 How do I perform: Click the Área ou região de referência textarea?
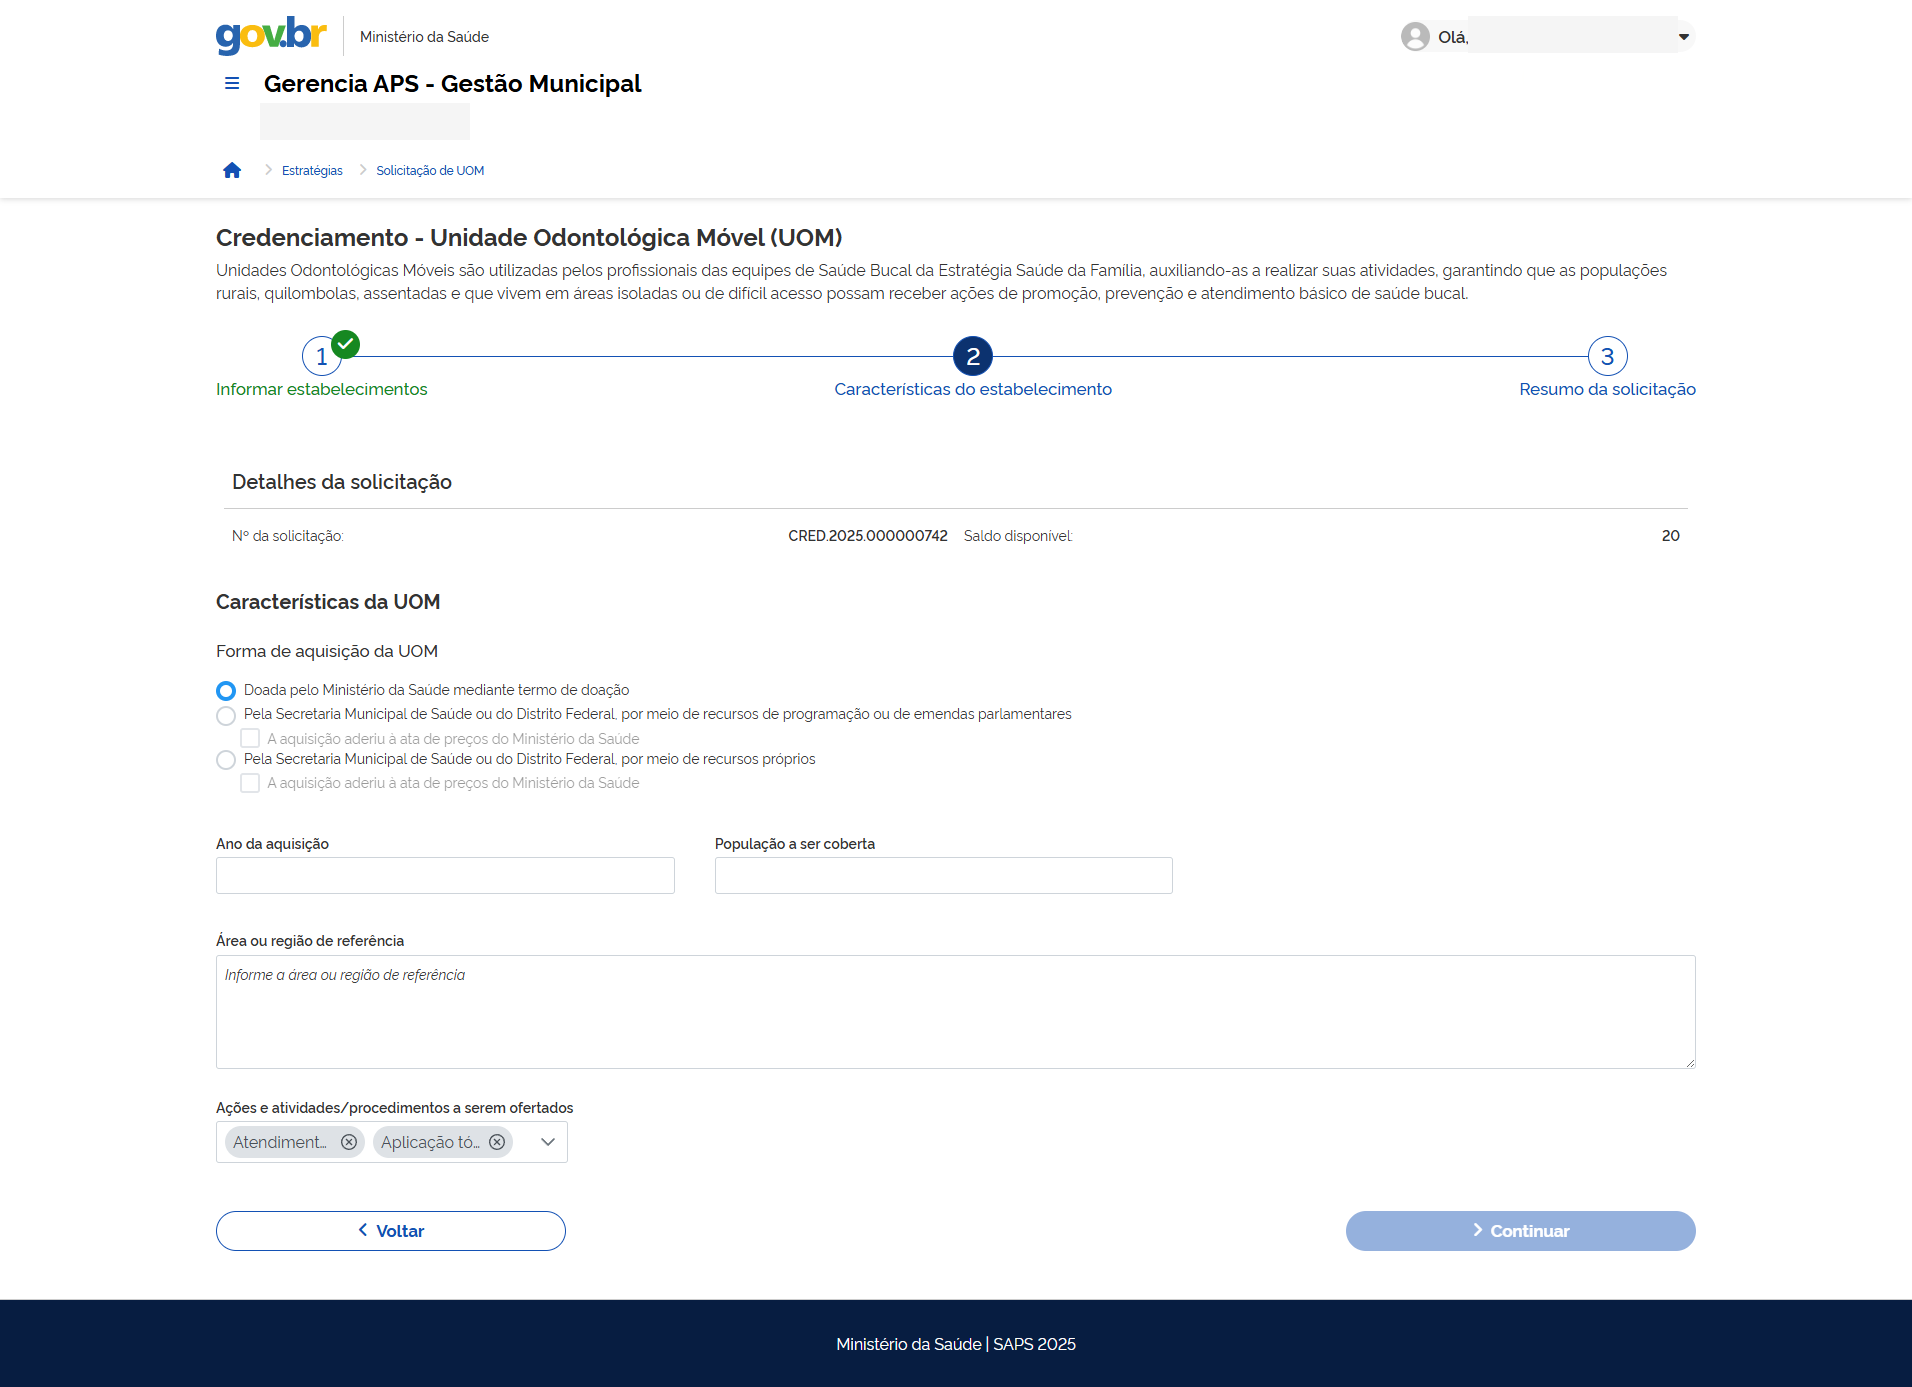pyautogui.click(x=955, y=1012)
